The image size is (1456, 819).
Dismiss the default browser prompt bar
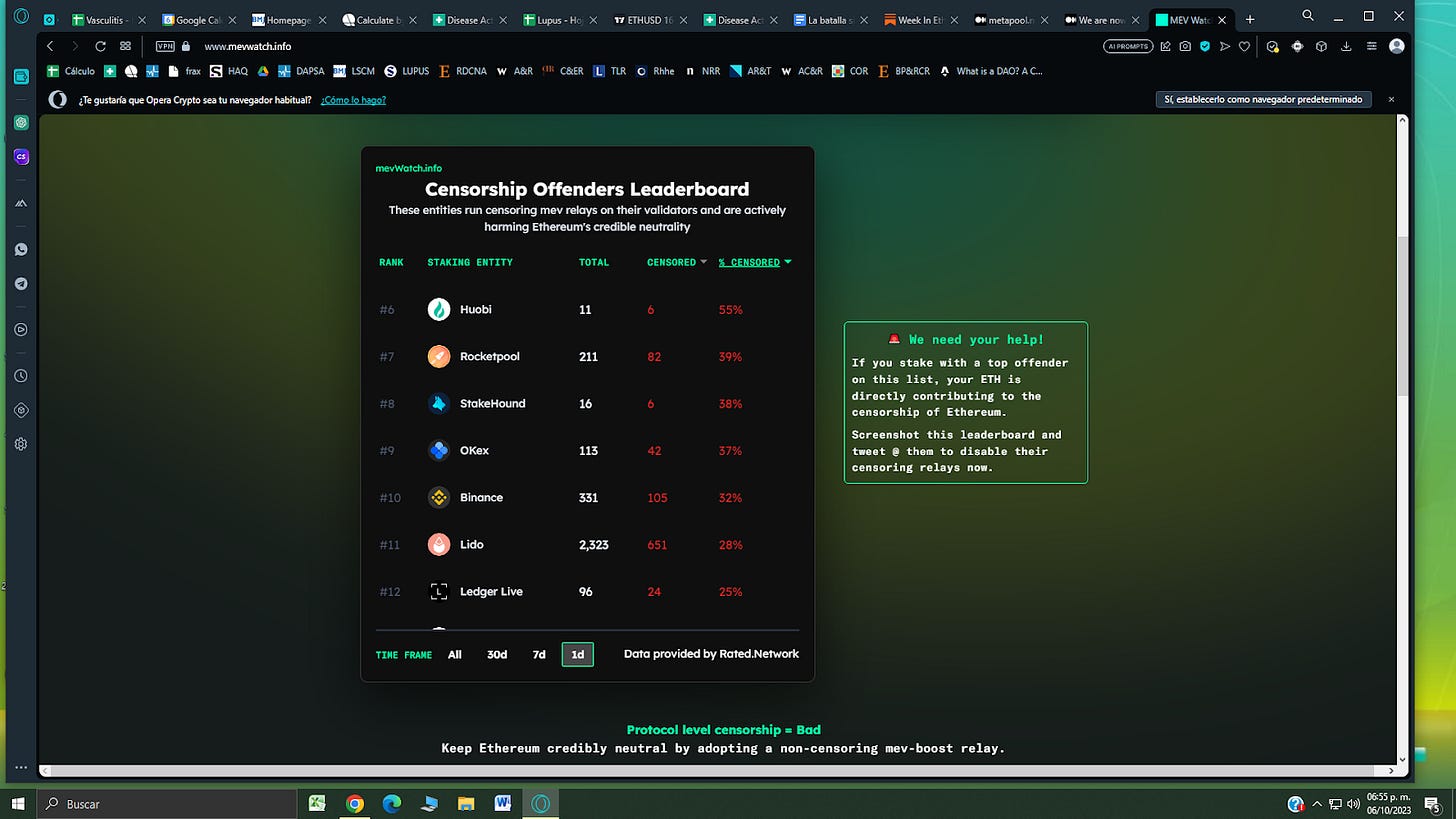pos(1391,99)
